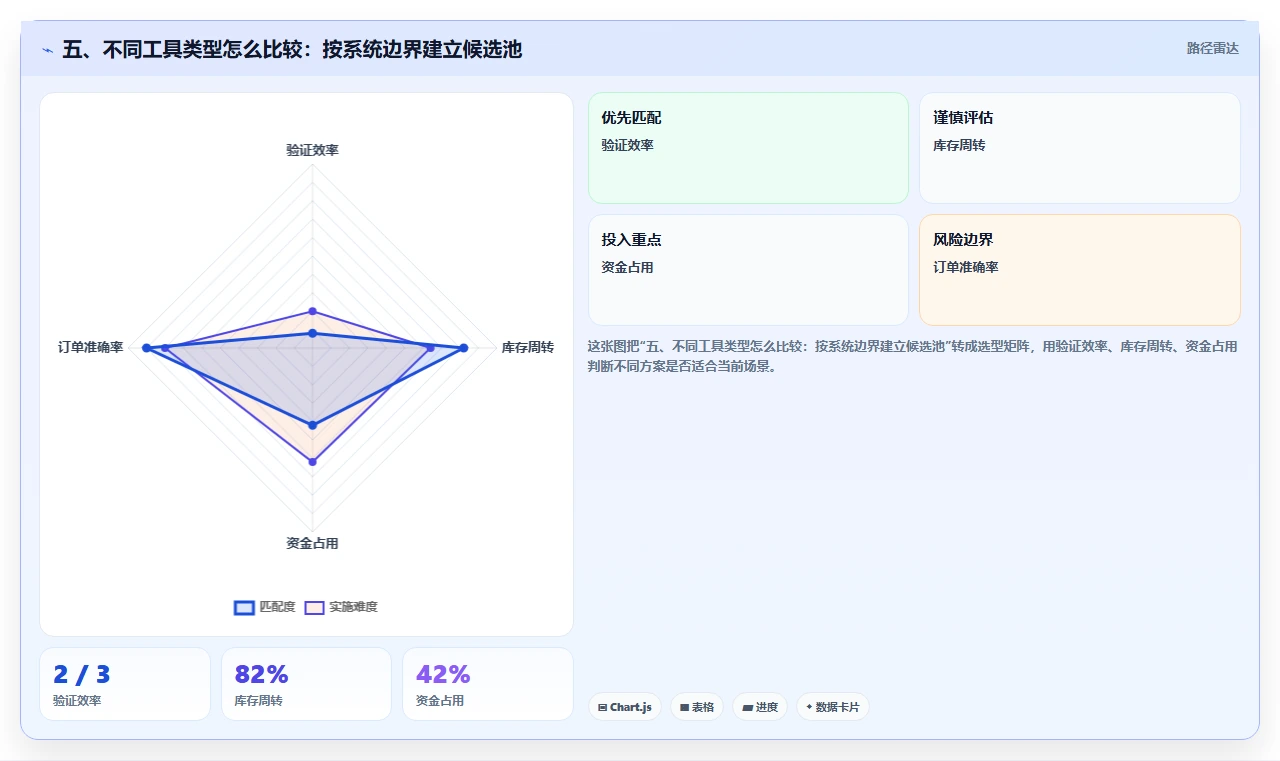Click the 42% 资金占用 stat card
The height and width of the screenshot is (761, 1280).
click(488, 684)
